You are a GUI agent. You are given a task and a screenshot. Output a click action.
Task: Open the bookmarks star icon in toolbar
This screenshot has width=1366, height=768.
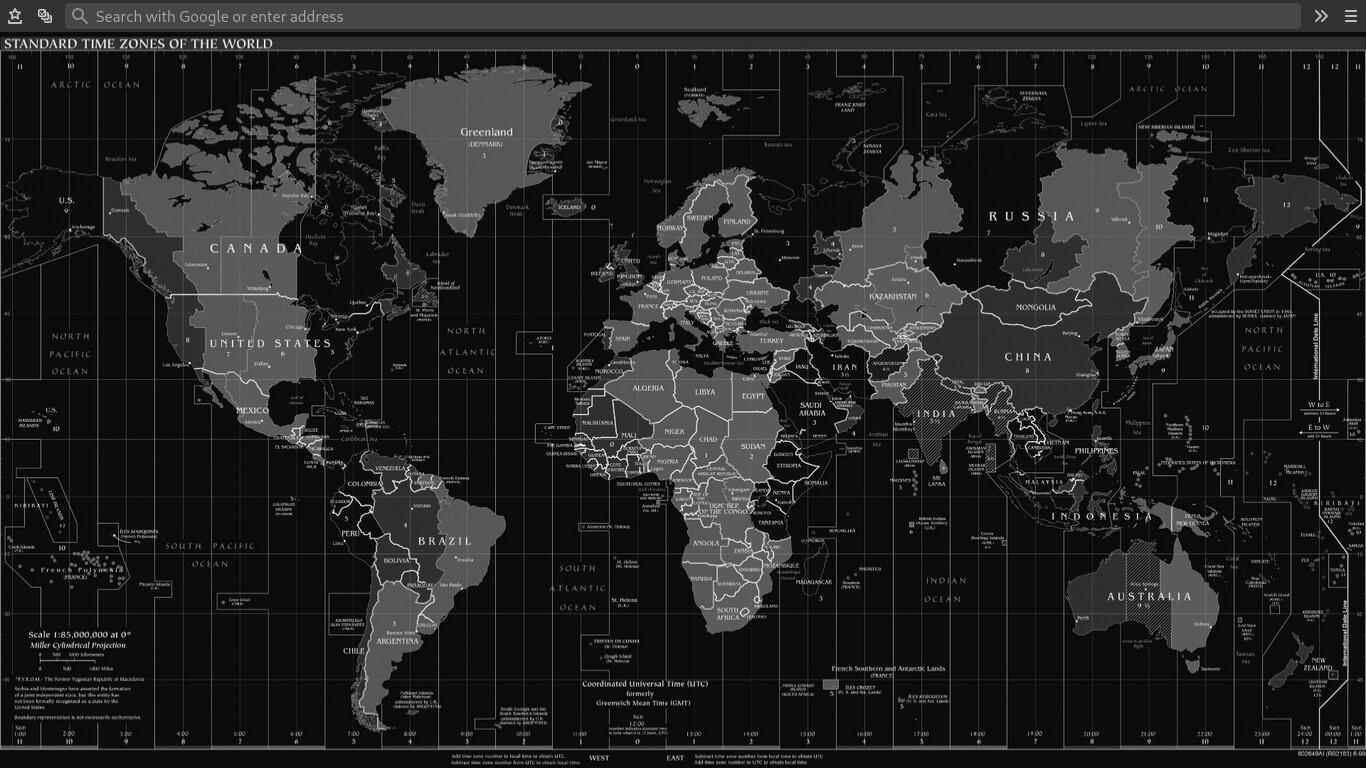15,16
